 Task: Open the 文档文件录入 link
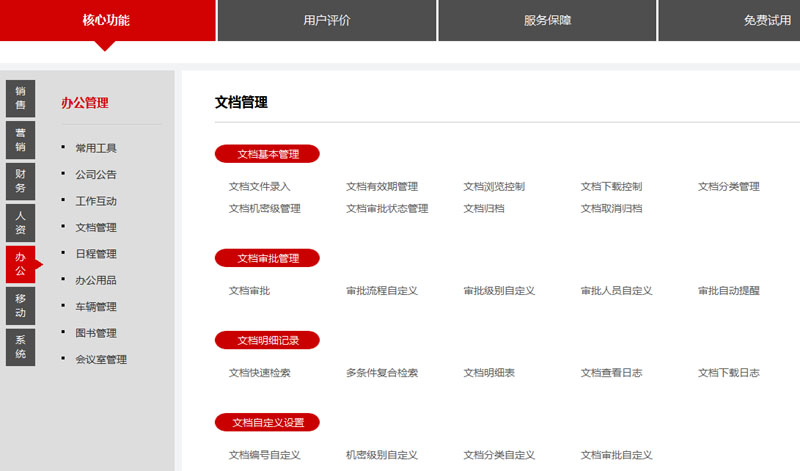coord(259,186)
